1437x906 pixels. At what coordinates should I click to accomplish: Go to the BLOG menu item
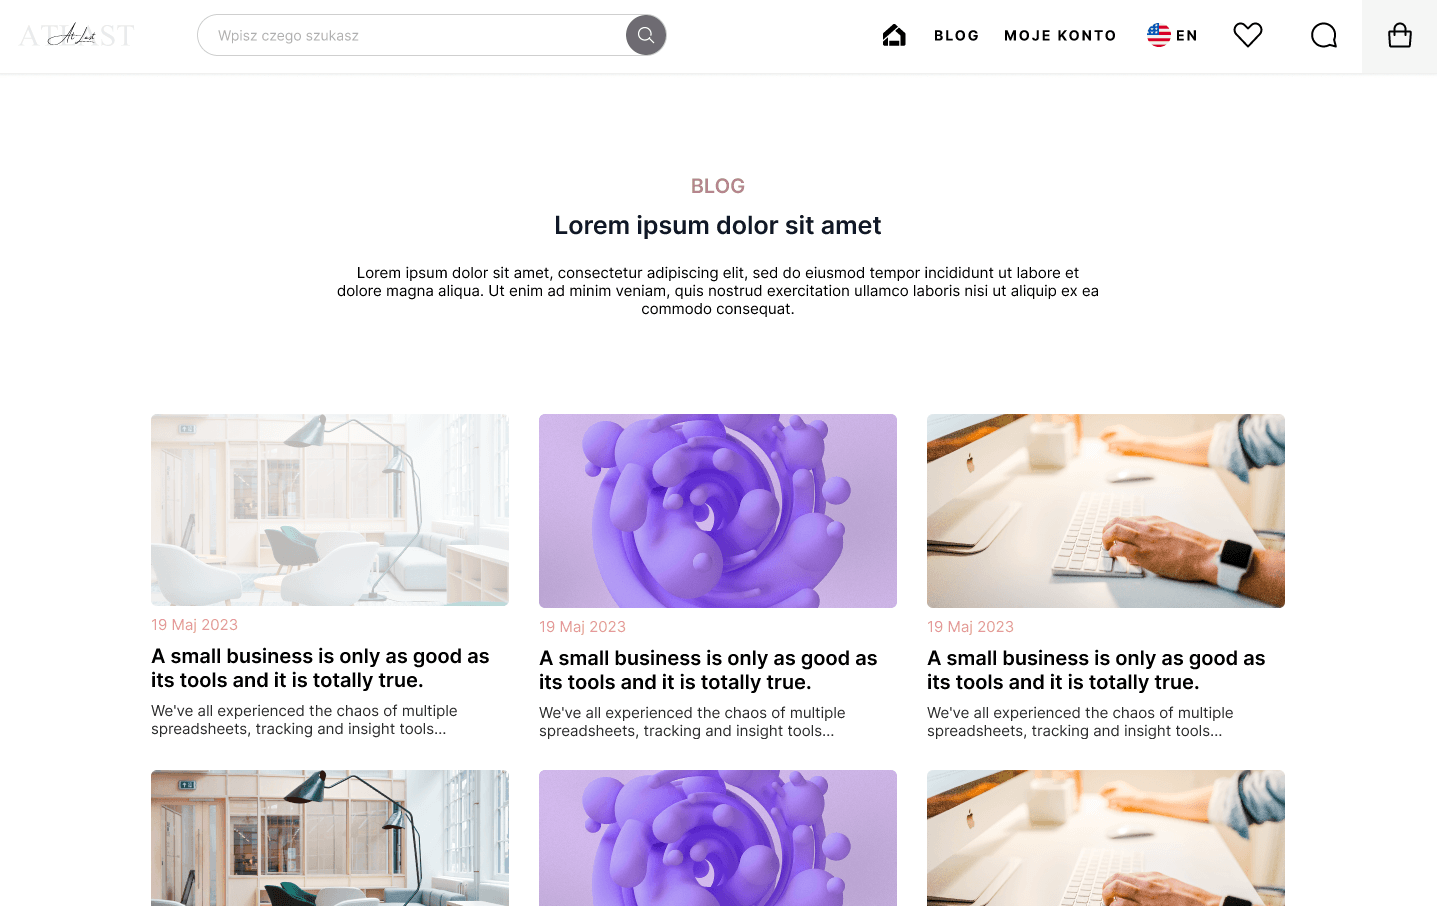[x=956, y=36]
